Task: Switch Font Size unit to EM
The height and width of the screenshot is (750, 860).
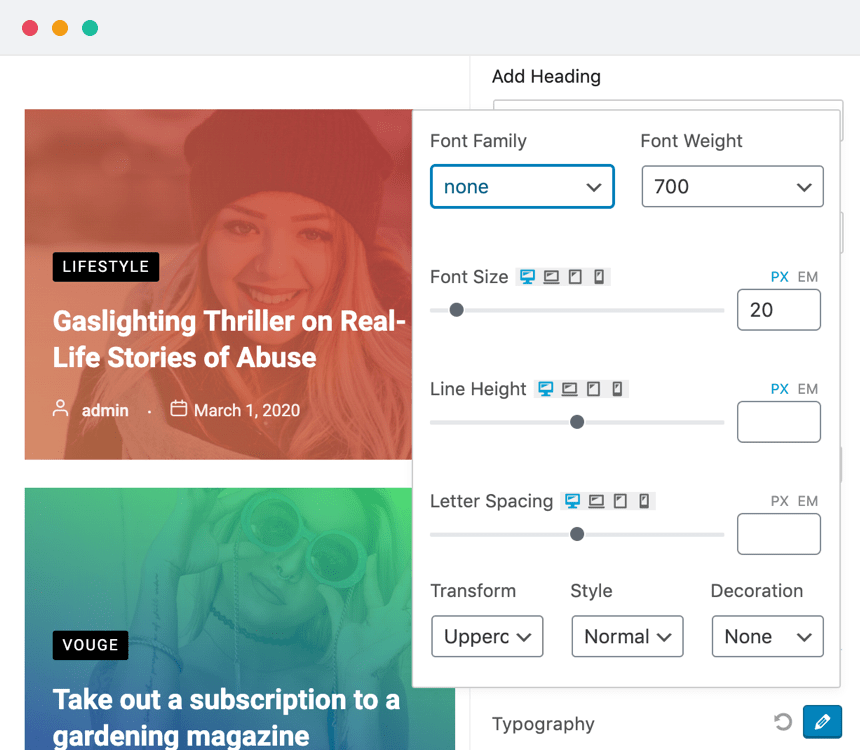Action: 808,277
